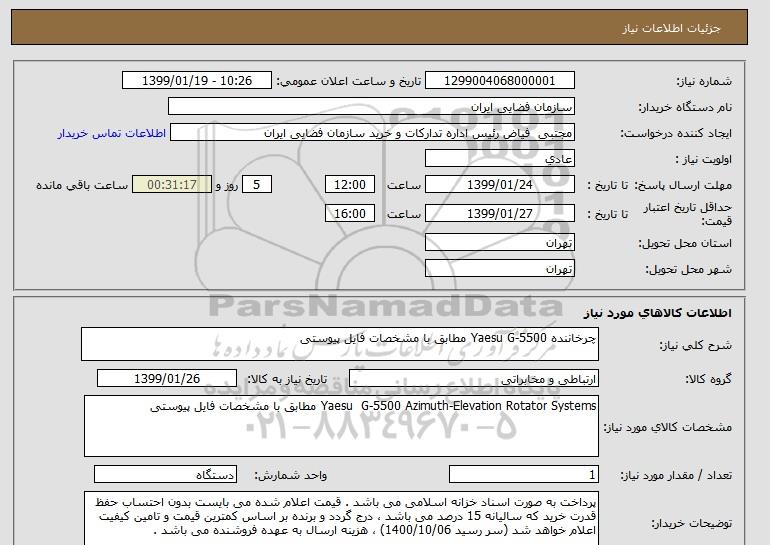Select the need number field 1299004068000001
The width and height of the screenshot is (770, 545).
click(x=499, y=81)
